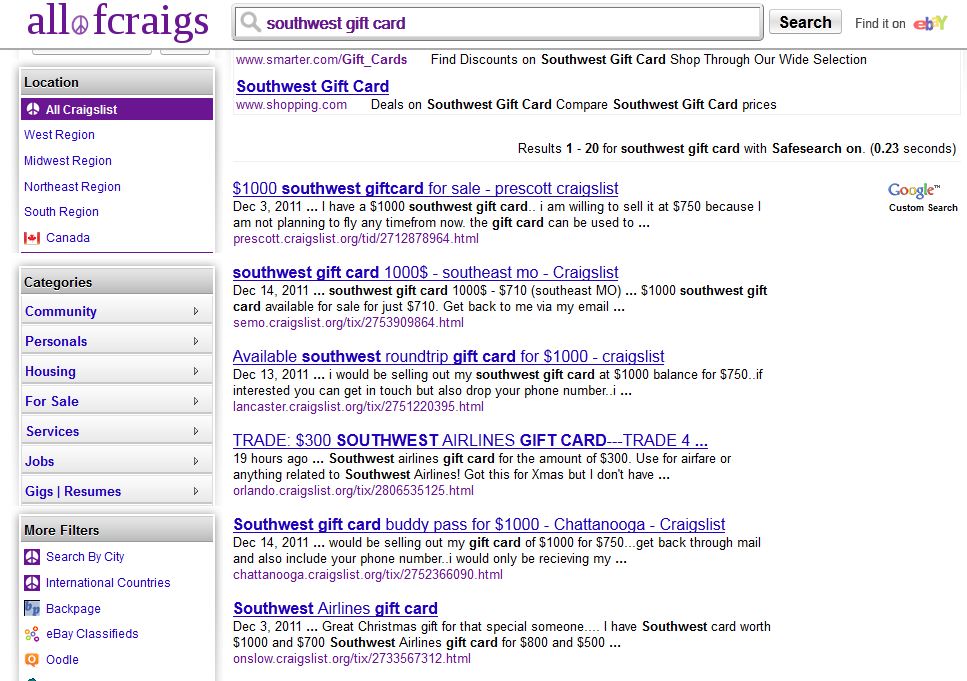The width and height of the screenshot is (967, 681).
Task: Expand the Community category arrow
Action: (196, 312)
